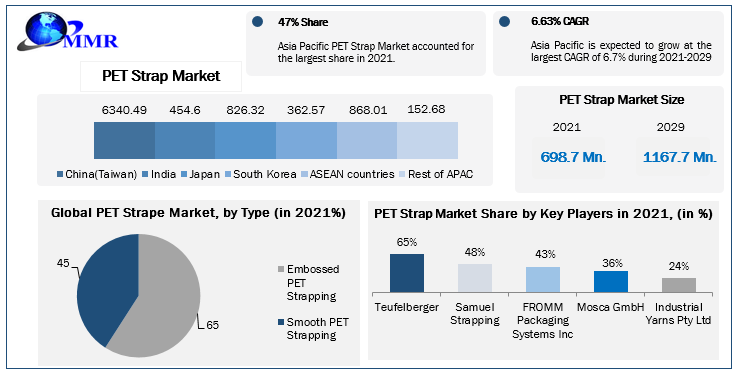739x376 pixels.
Task: Click the Teufelberger 65% bar
Action: tap(407, 273)
